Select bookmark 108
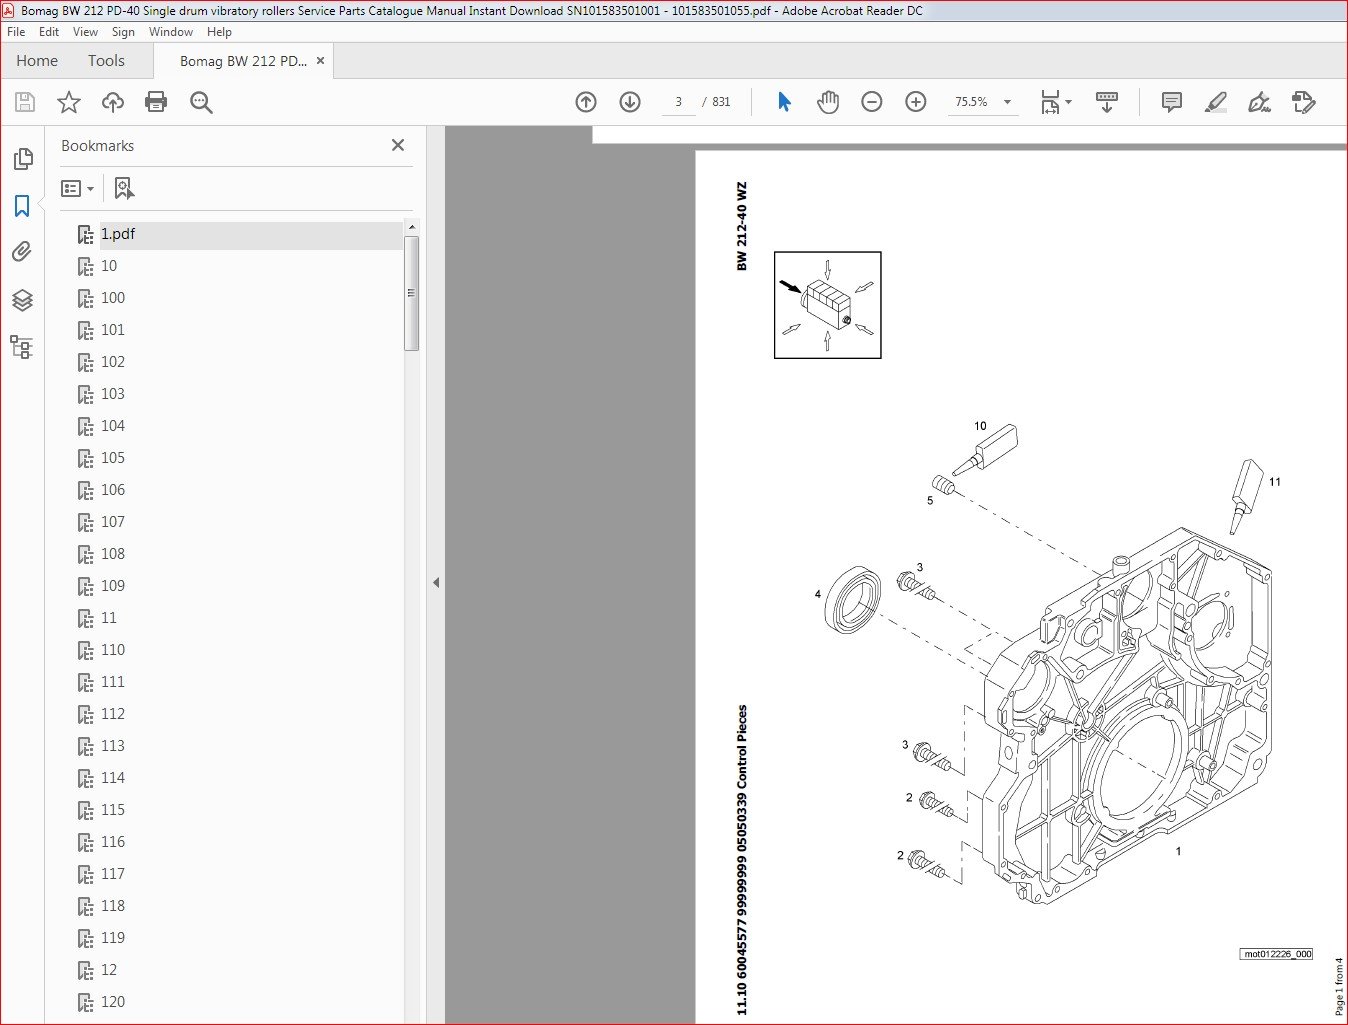 pyautogui.click(x=112, y=554)
